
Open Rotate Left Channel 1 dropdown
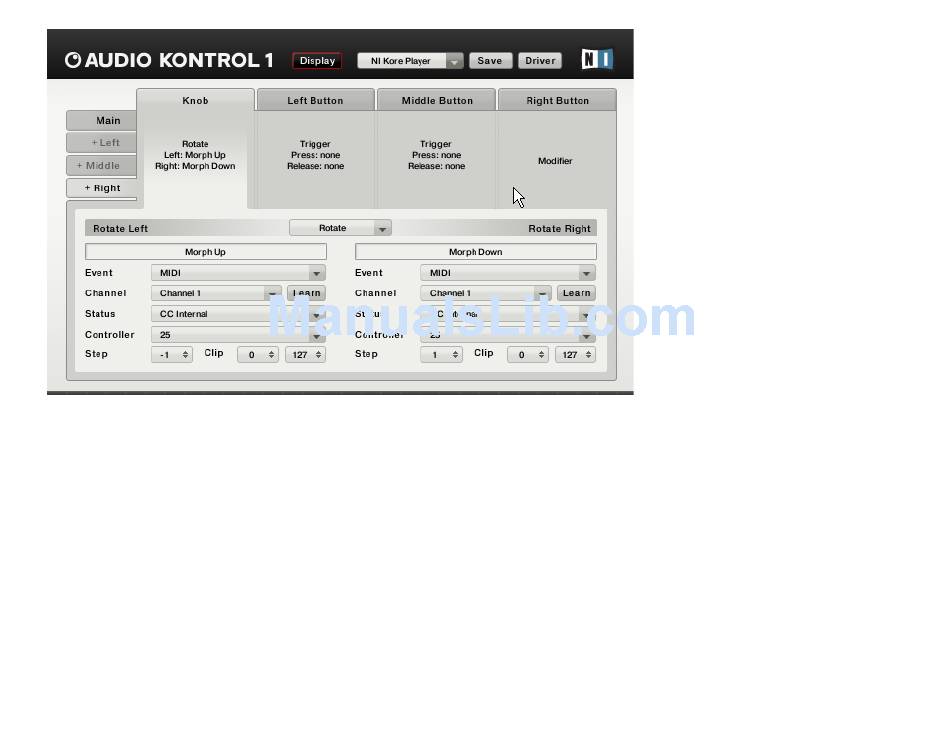(216, 293)
